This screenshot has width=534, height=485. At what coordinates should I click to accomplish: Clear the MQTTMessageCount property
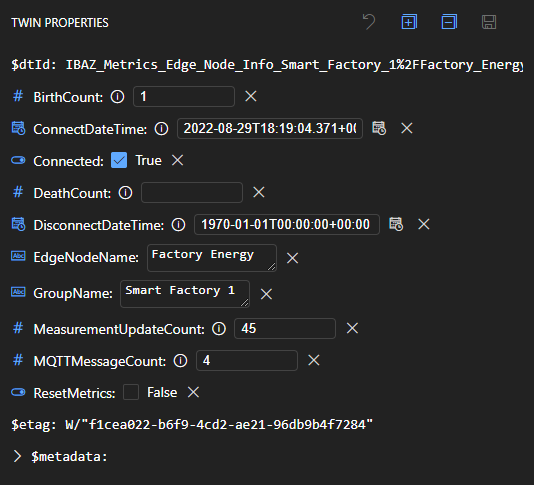pyautogui.click(x=314, y=361)
